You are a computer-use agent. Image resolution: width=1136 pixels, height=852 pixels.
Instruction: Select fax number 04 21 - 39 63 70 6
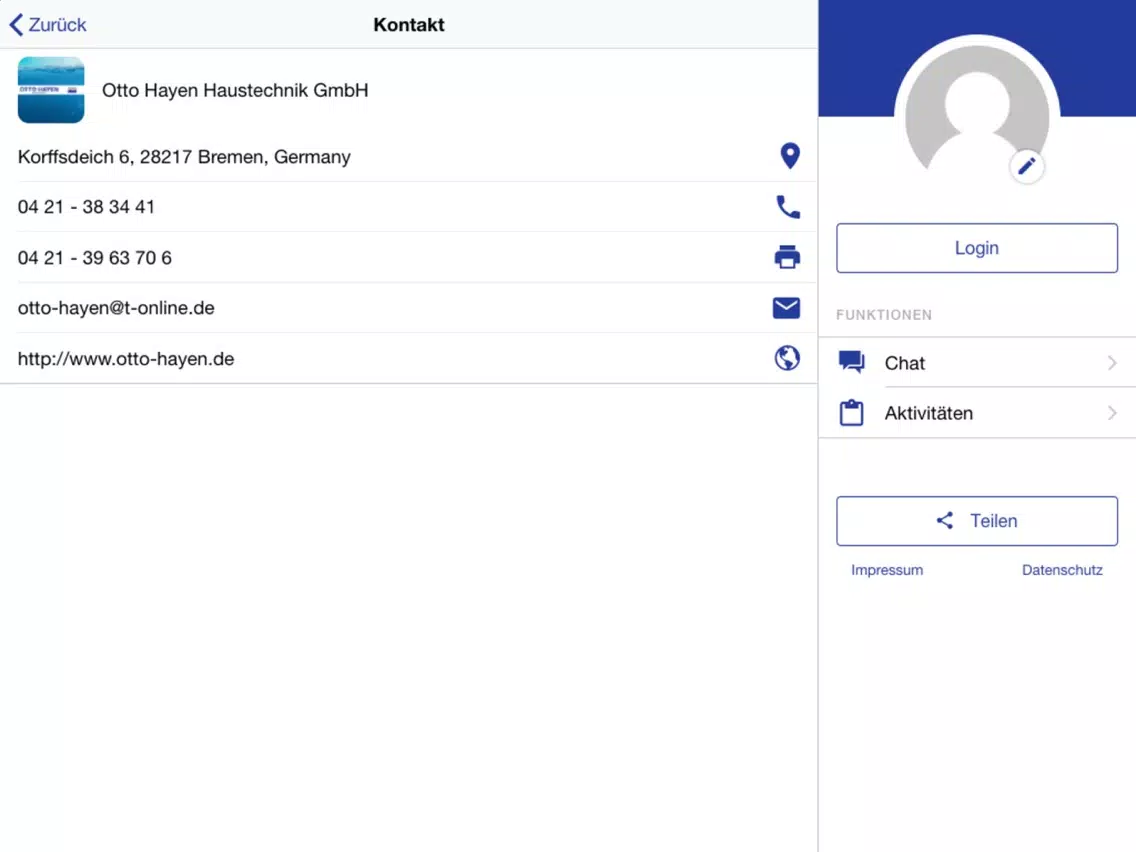pos(95,258)
